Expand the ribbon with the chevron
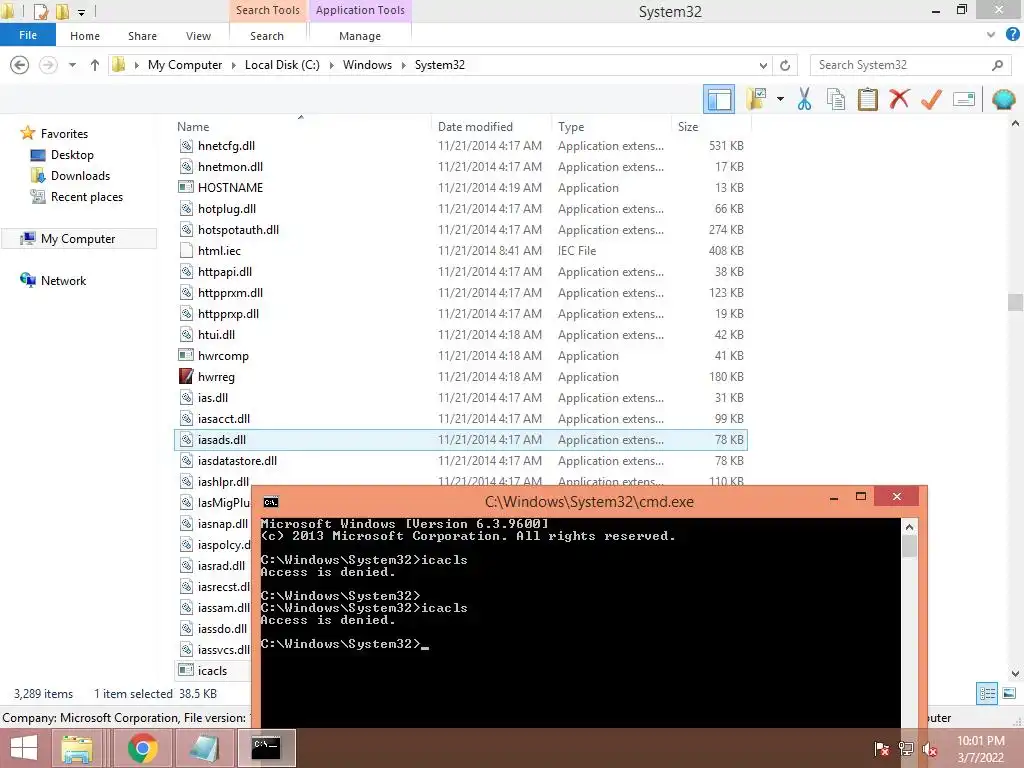 coord(991,35)
